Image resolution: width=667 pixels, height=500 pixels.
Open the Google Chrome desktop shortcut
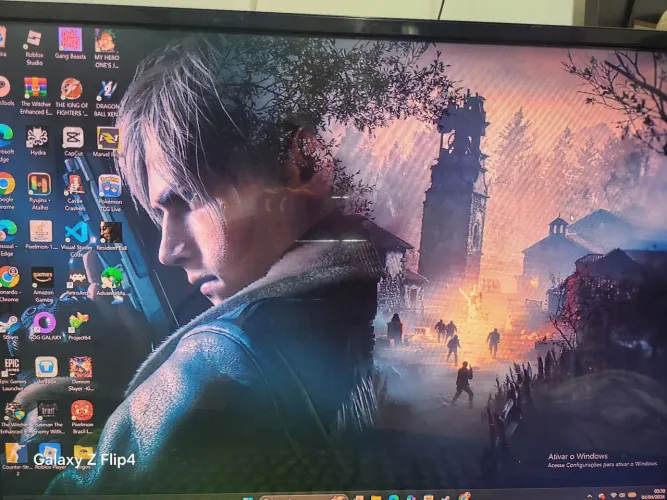tap(6, 191)
